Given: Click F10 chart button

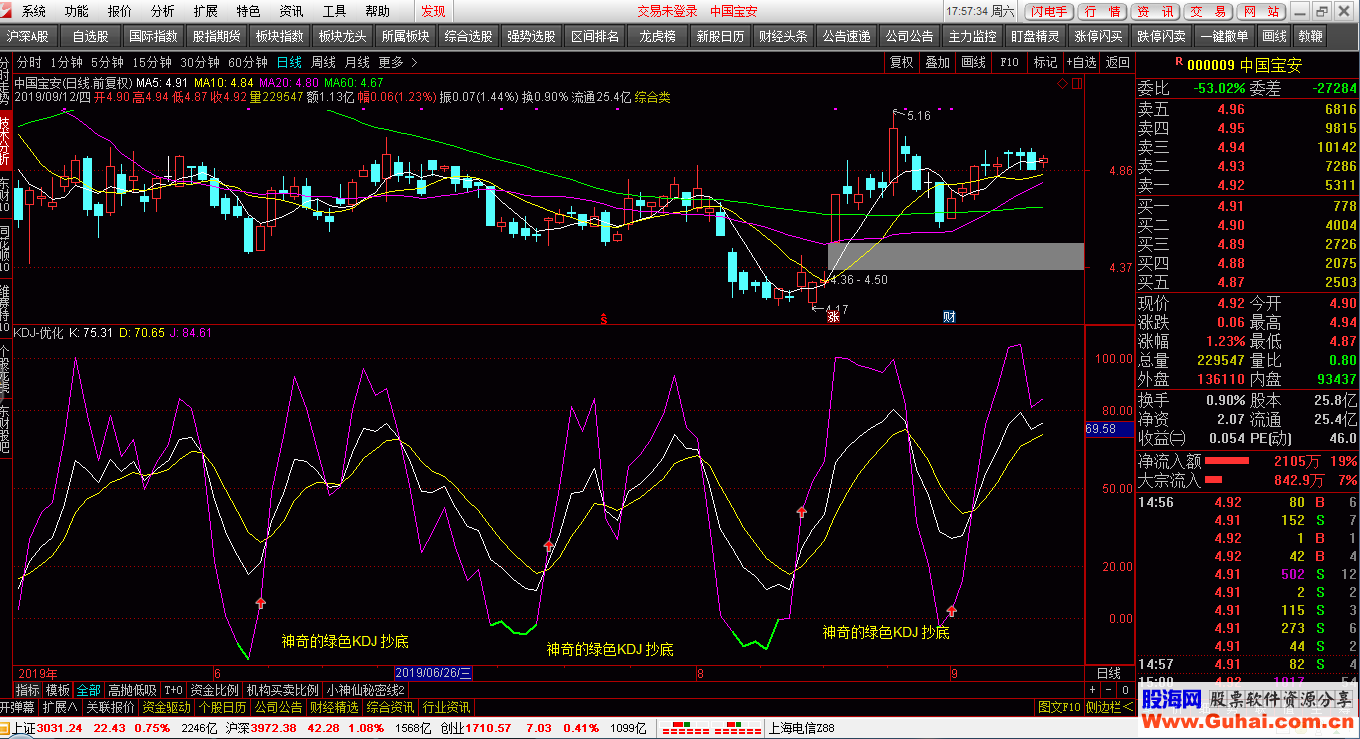Looking at the screenshot, I should pos(1009,62).
